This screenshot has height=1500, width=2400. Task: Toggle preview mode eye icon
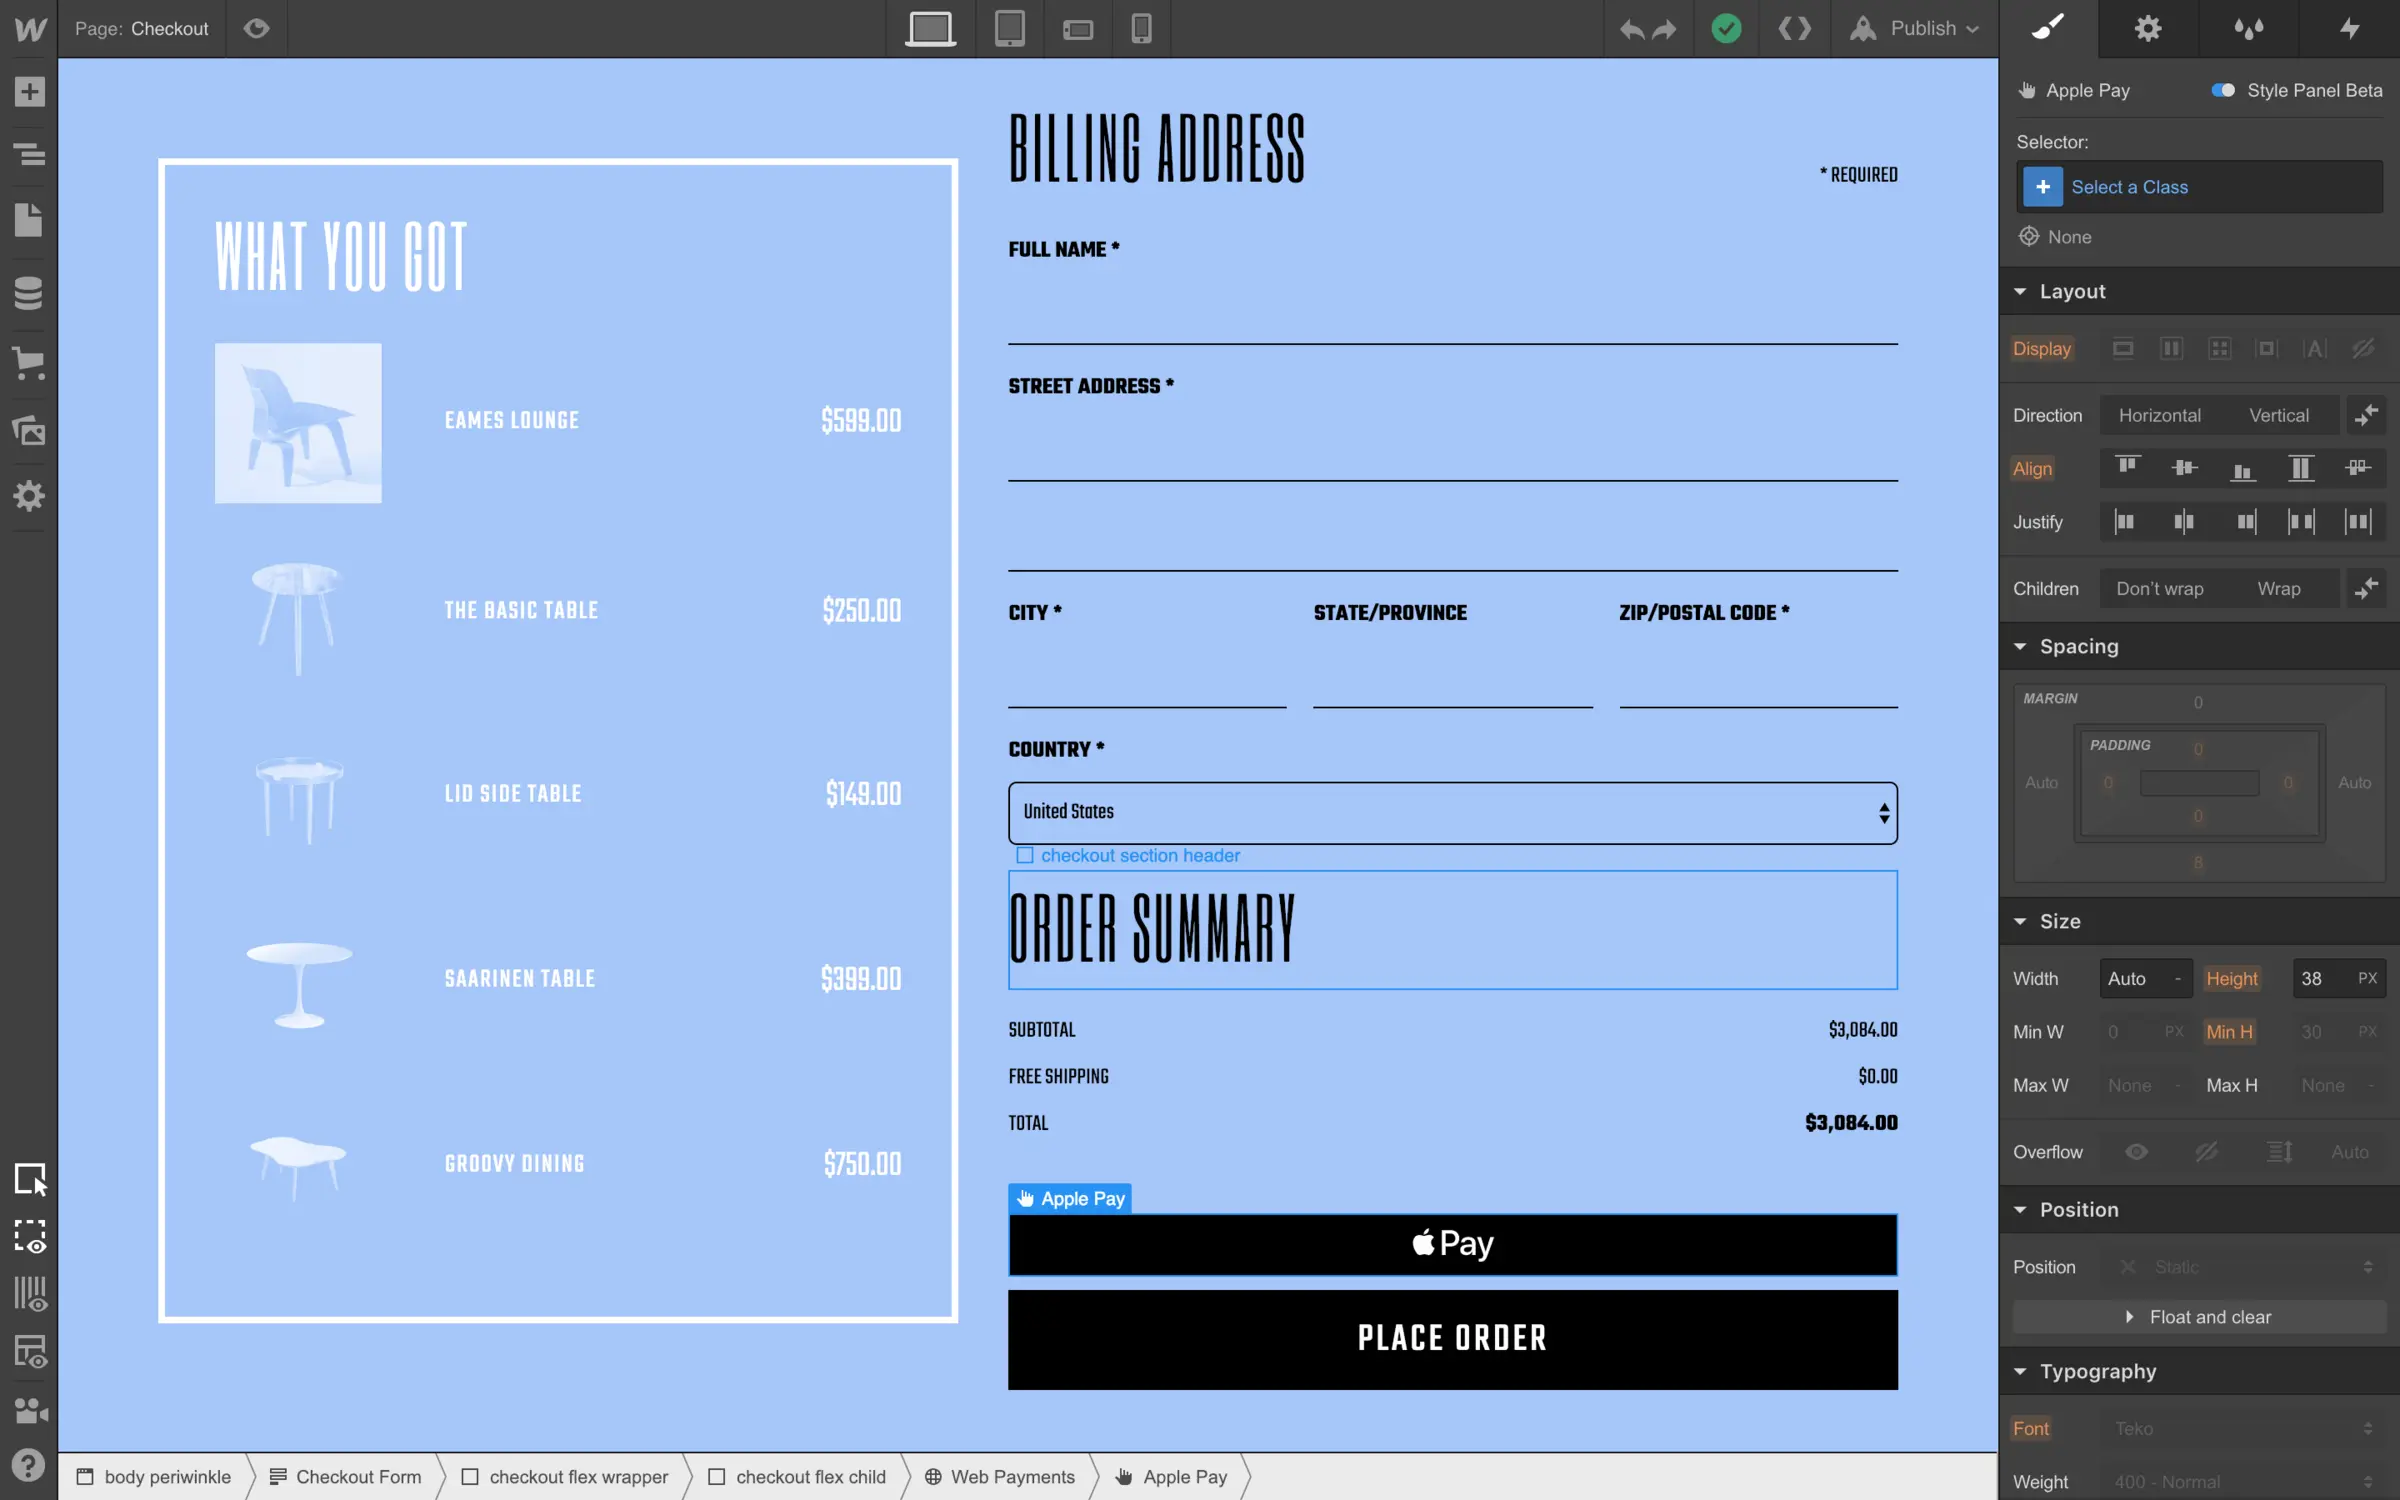(257, 28)
